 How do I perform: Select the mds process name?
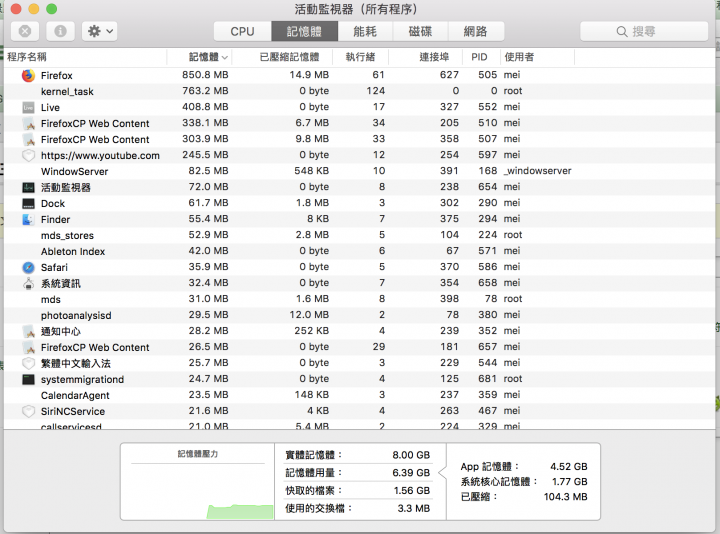click(x=51, y=299)
